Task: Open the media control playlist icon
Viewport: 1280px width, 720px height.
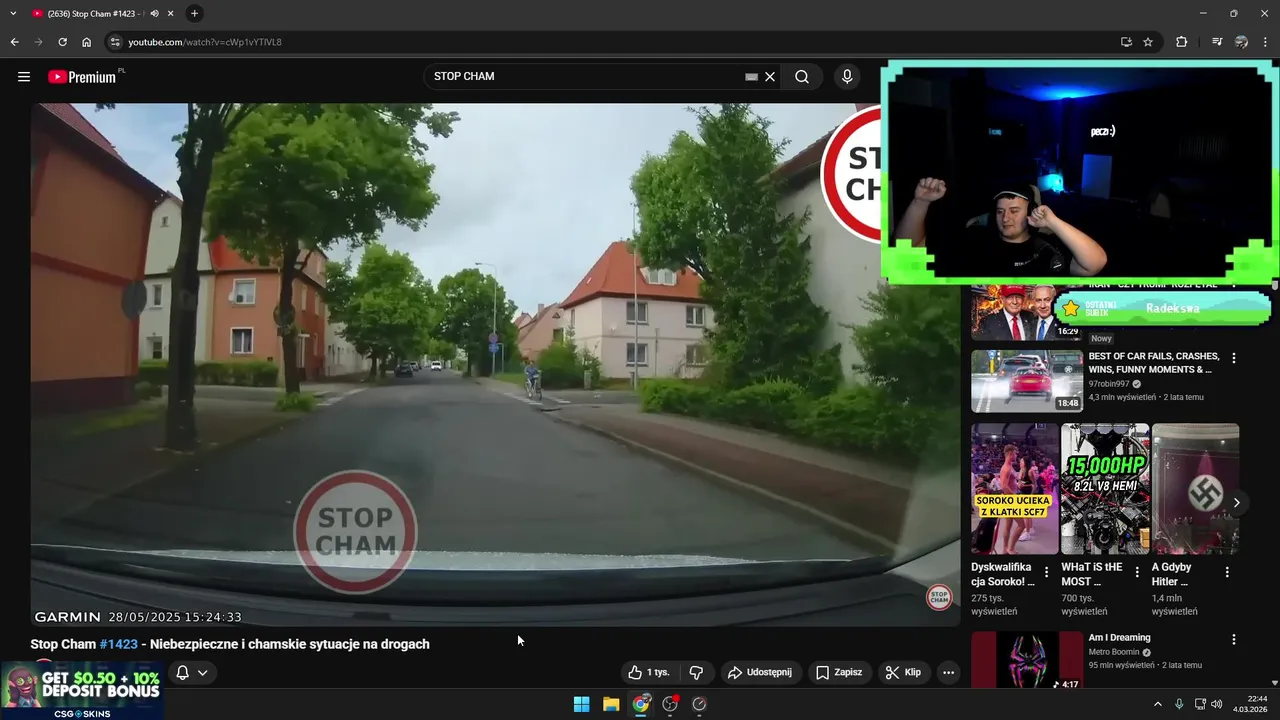Action: click(1216, 42)
